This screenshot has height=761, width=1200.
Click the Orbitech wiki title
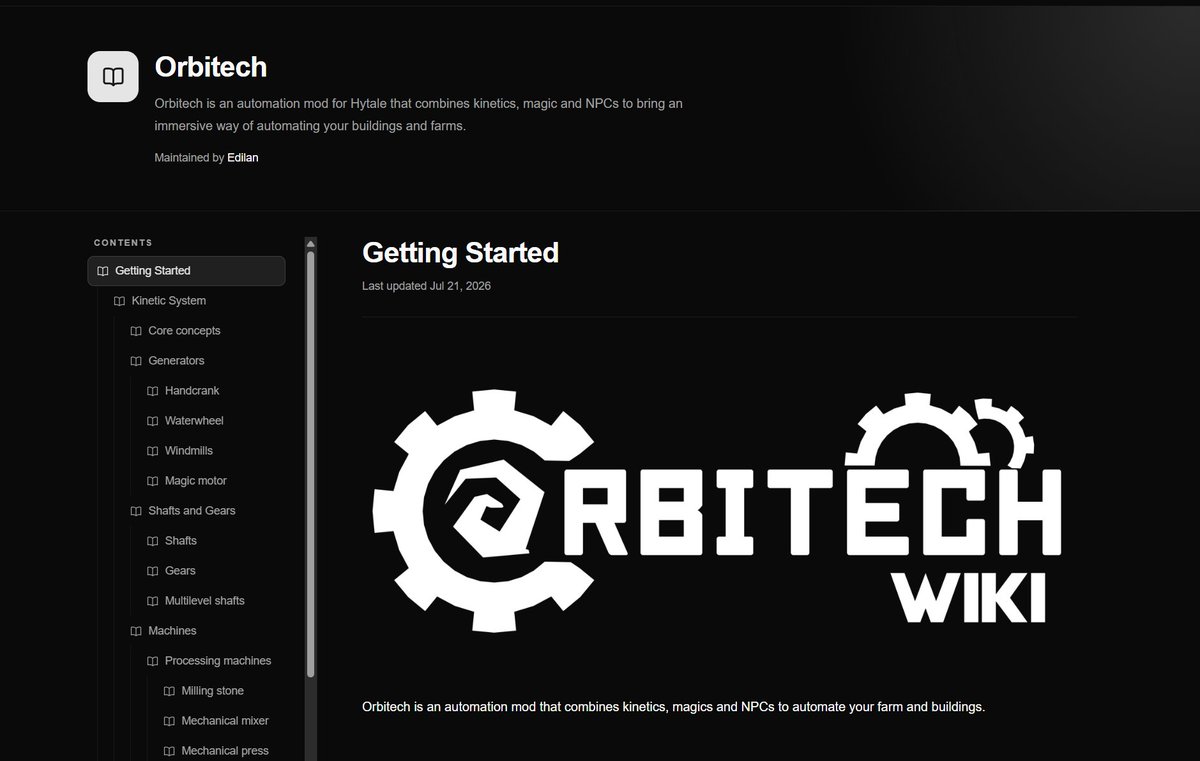coord(211,67)
